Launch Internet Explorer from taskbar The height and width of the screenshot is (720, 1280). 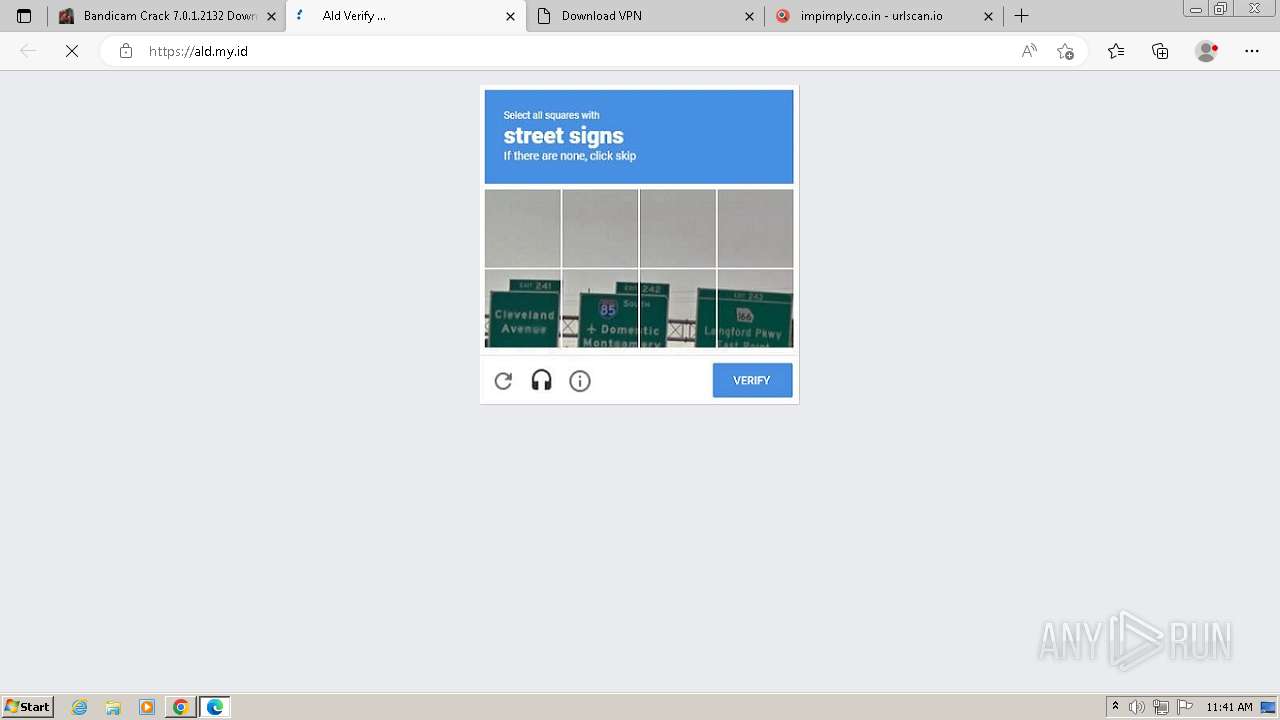(80, 707)
